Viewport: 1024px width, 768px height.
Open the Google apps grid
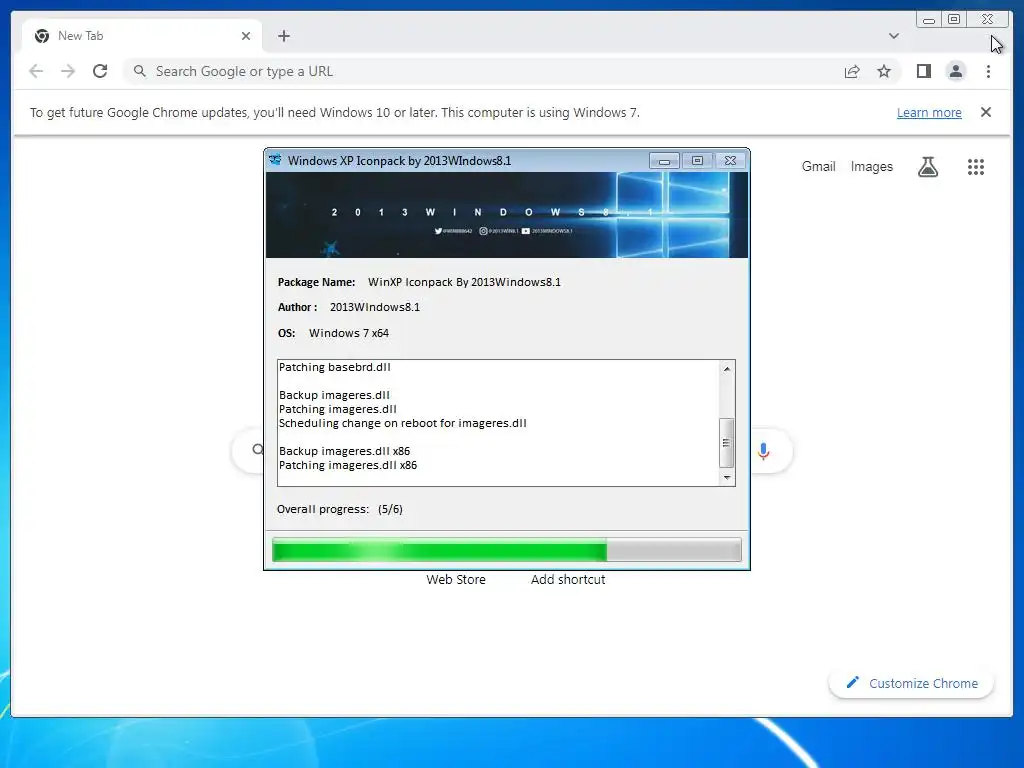coord(975,167)
